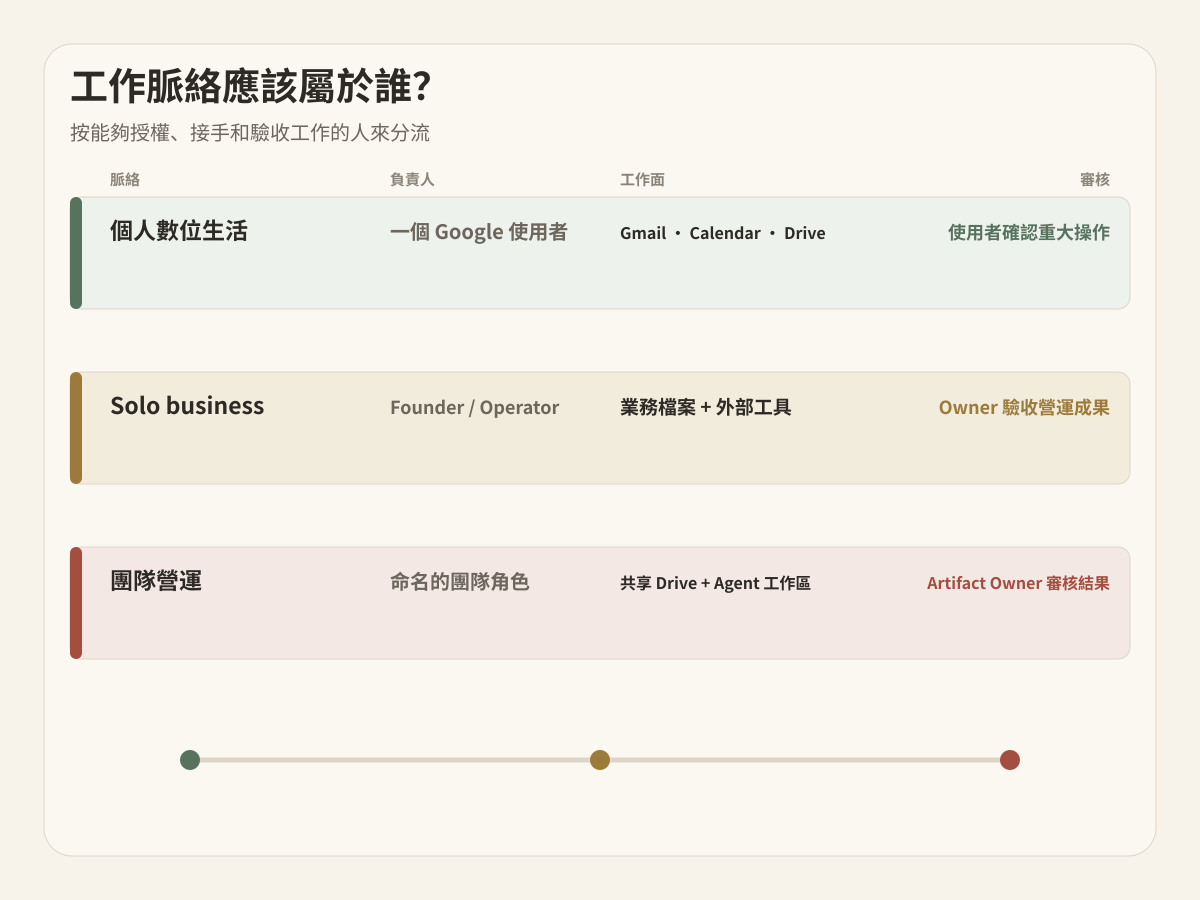
Task: Click the 負責人 column header
Action: click(412, 180)
